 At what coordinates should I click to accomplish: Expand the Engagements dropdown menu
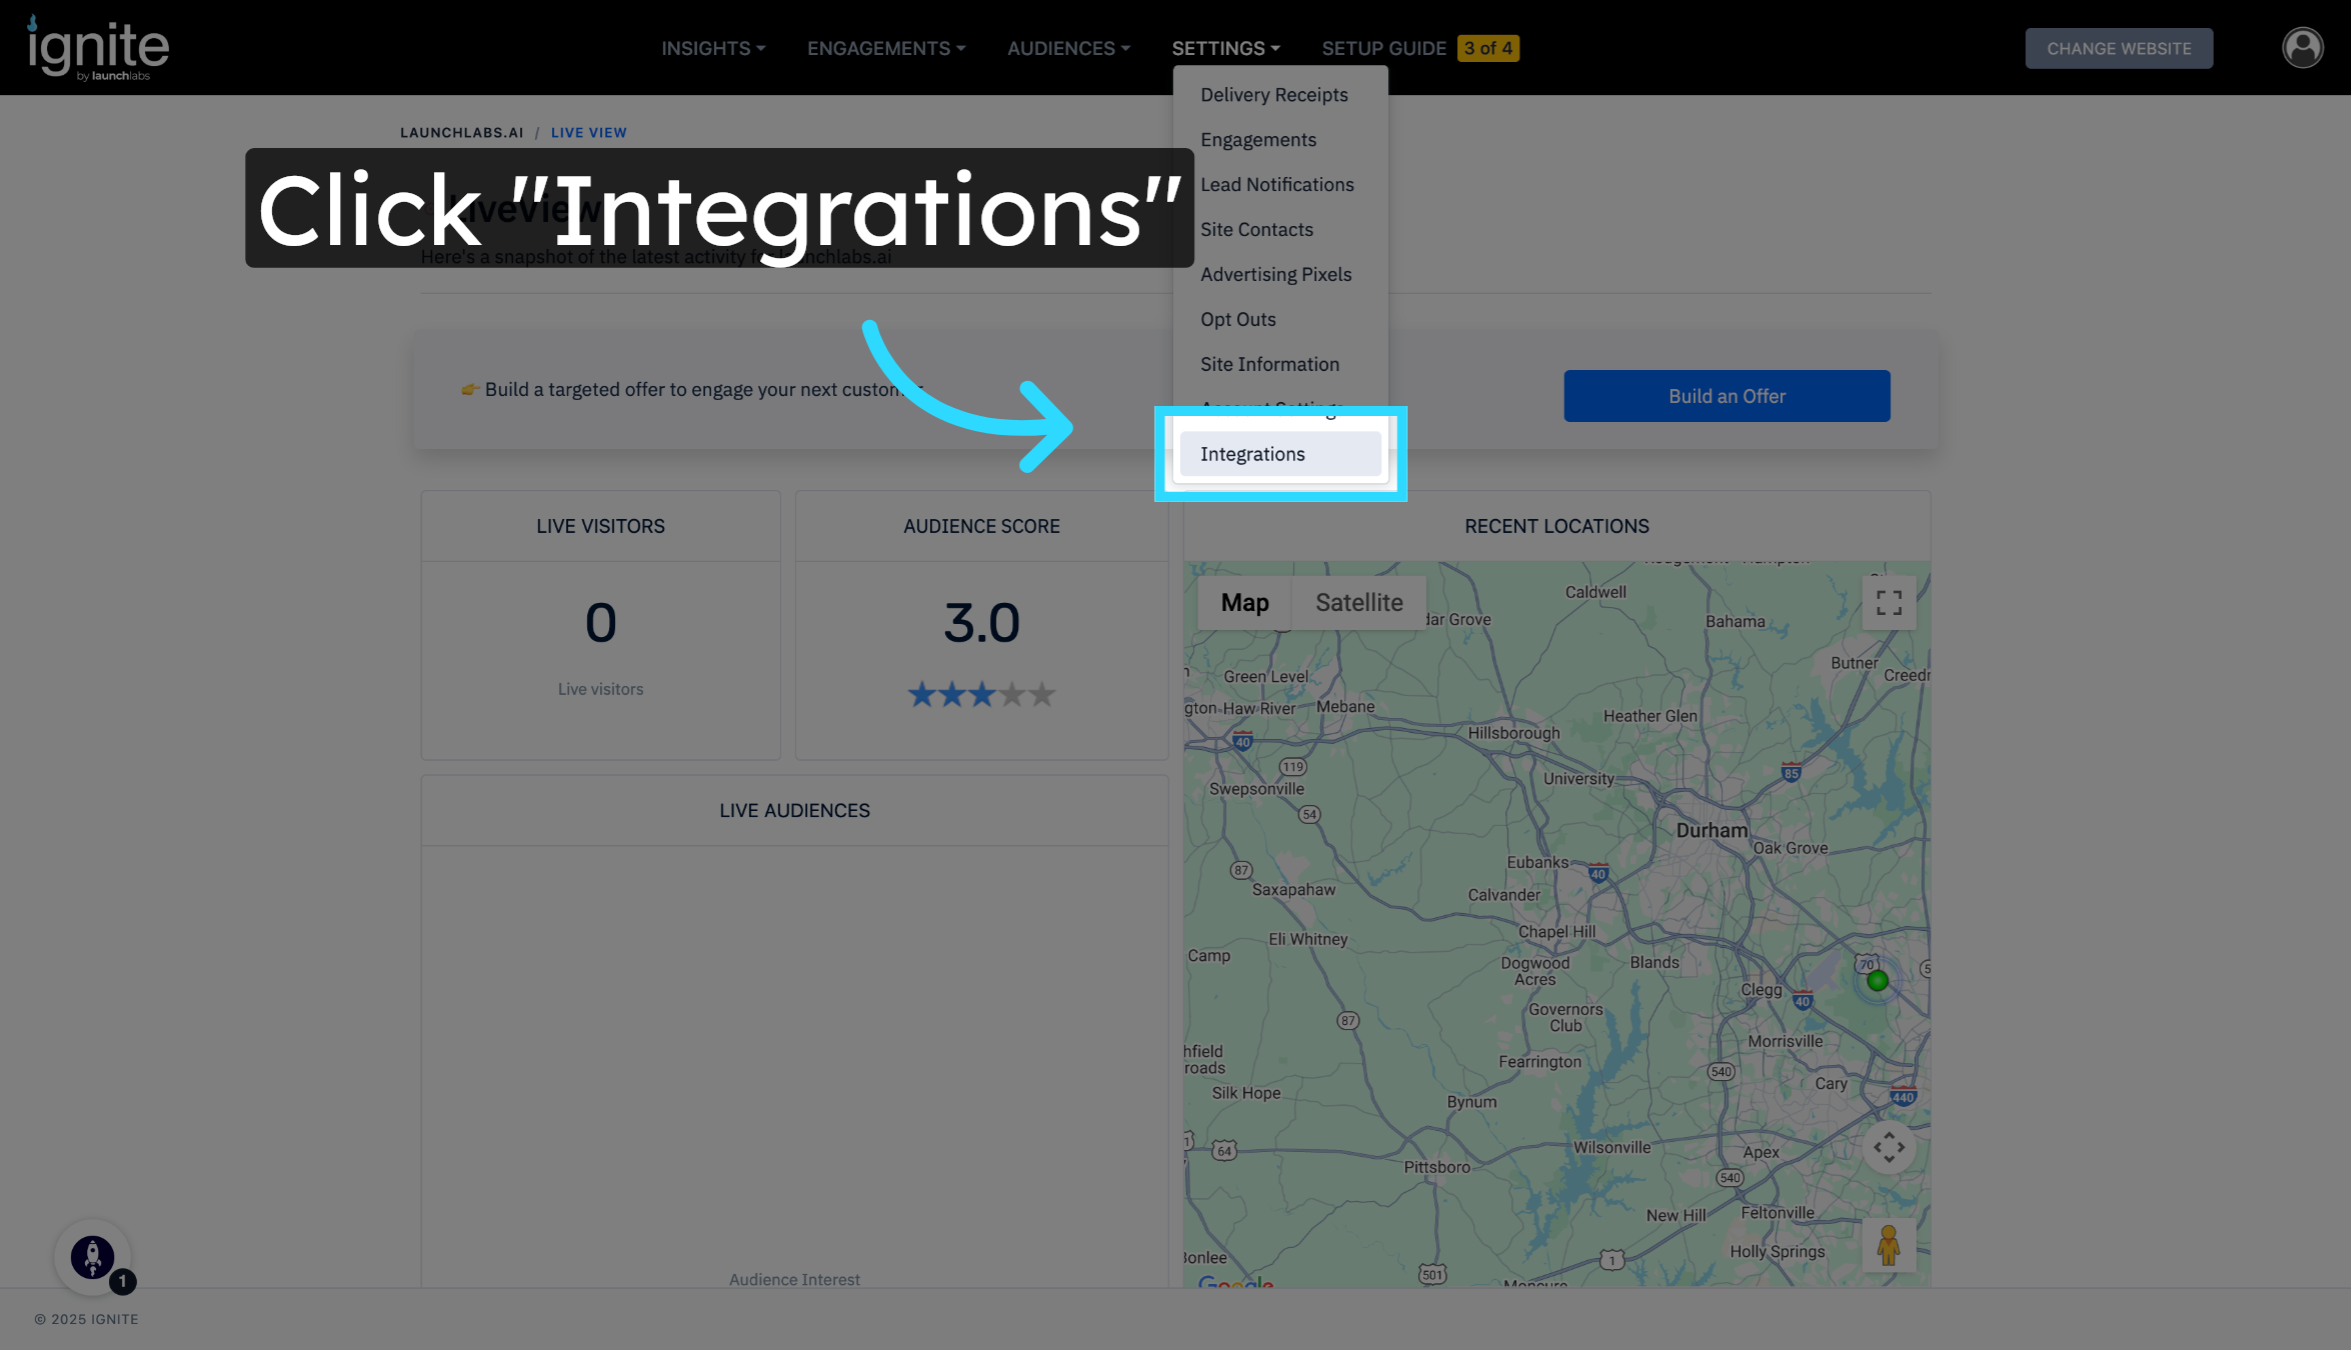pos(886,48)
